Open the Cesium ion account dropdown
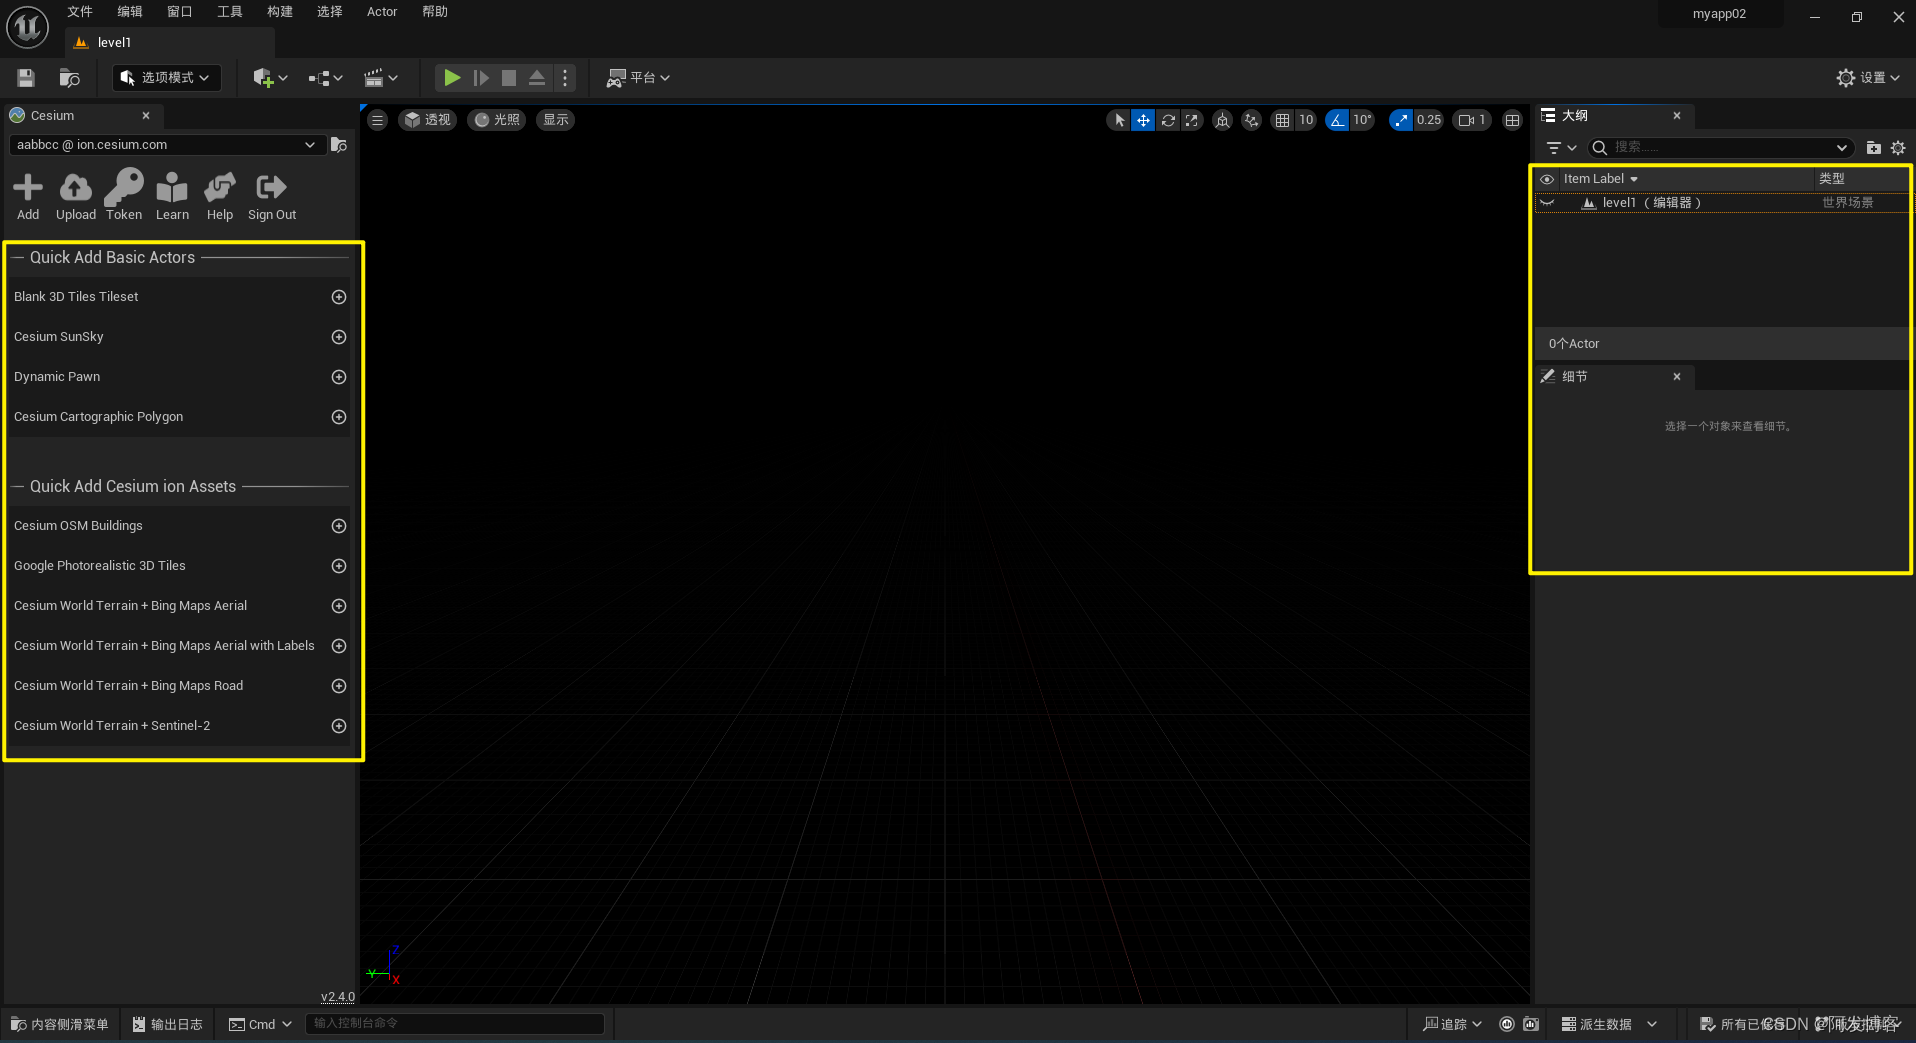This screenshot has height=1043, width=1916. tap(167, 145)
